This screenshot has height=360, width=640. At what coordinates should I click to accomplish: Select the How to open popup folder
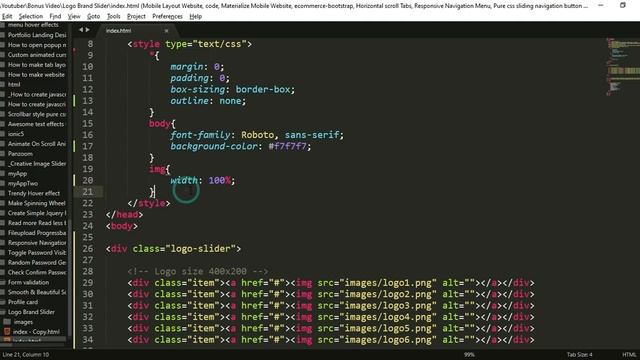coord(37,45)
